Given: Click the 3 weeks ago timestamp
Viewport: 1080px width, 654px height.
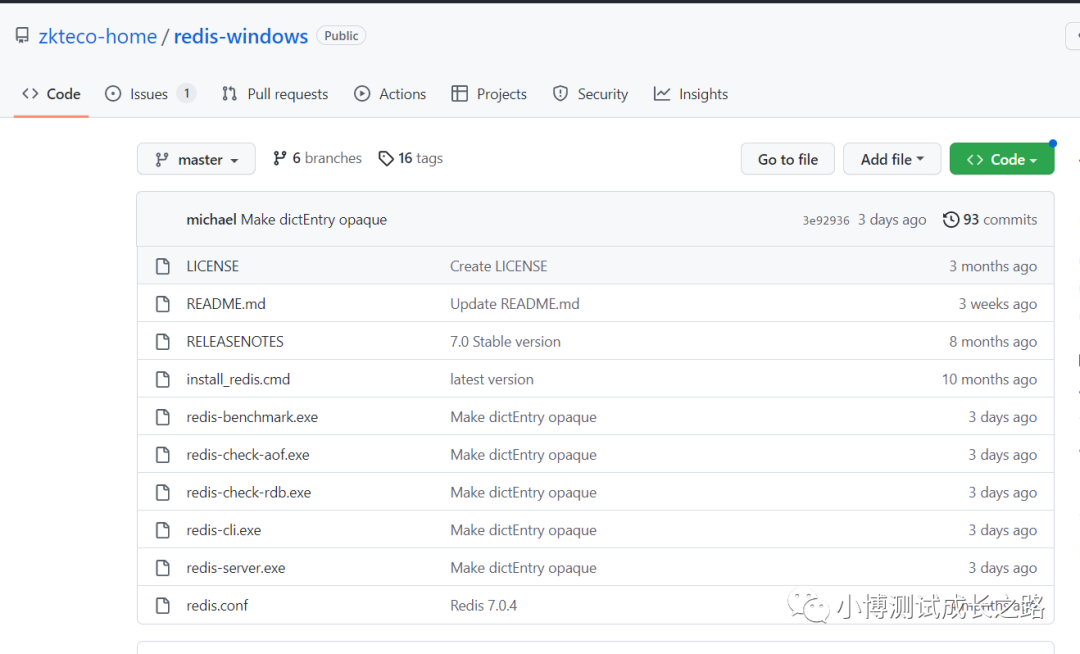Looking at the screenshot, I should [997, 304].
